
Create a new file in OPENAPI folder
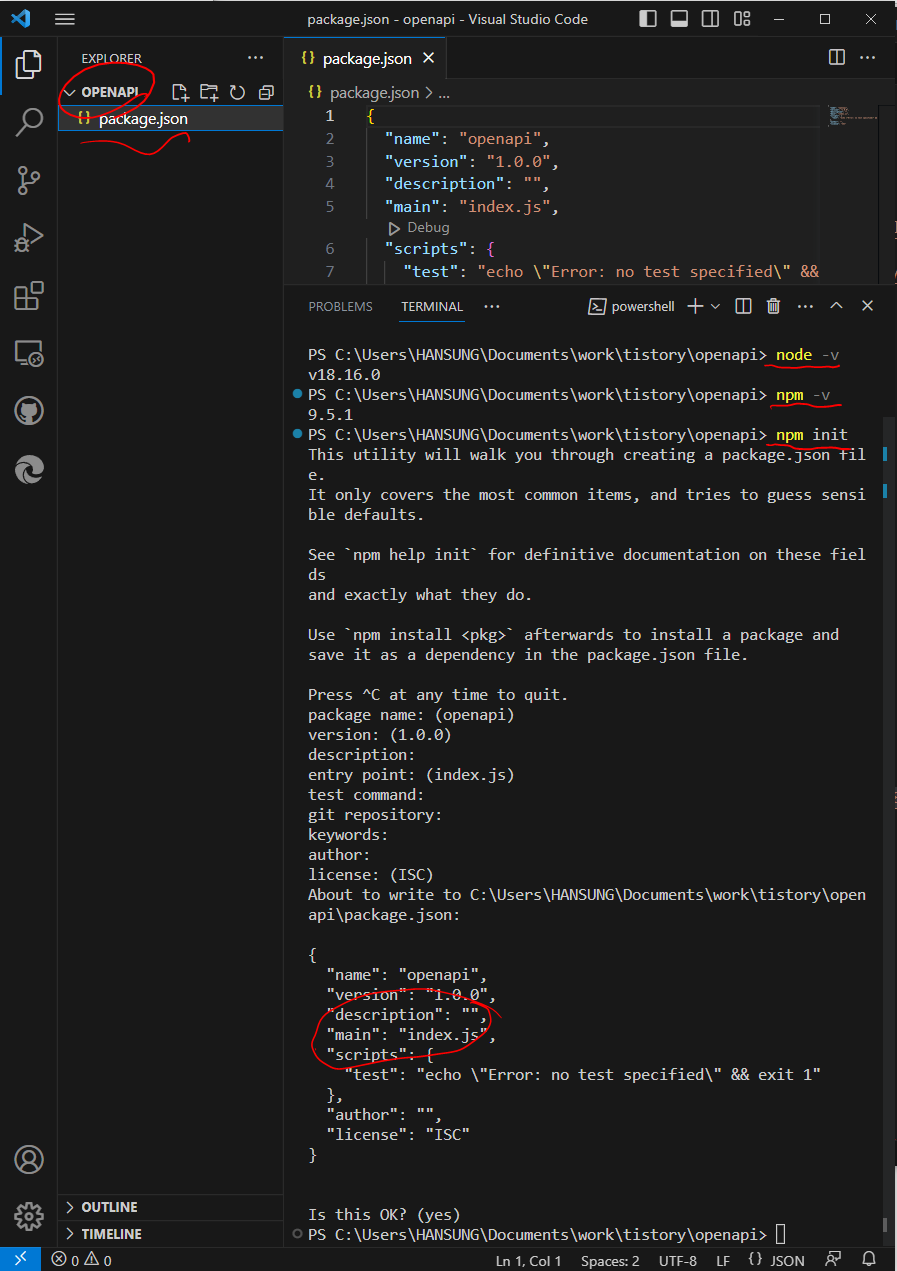click(x=180, y=92)
